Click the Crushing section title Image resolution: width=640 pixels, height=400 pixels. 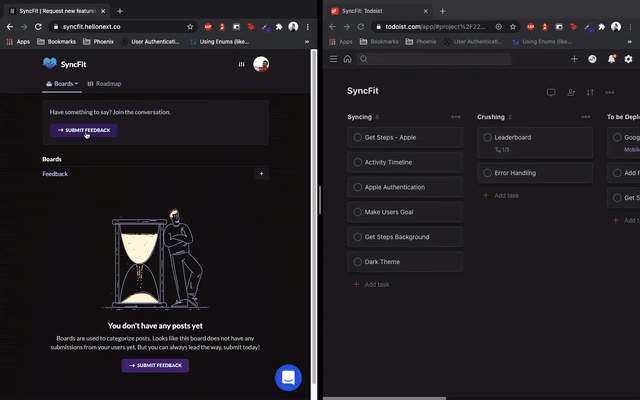(x=491, y=117)
